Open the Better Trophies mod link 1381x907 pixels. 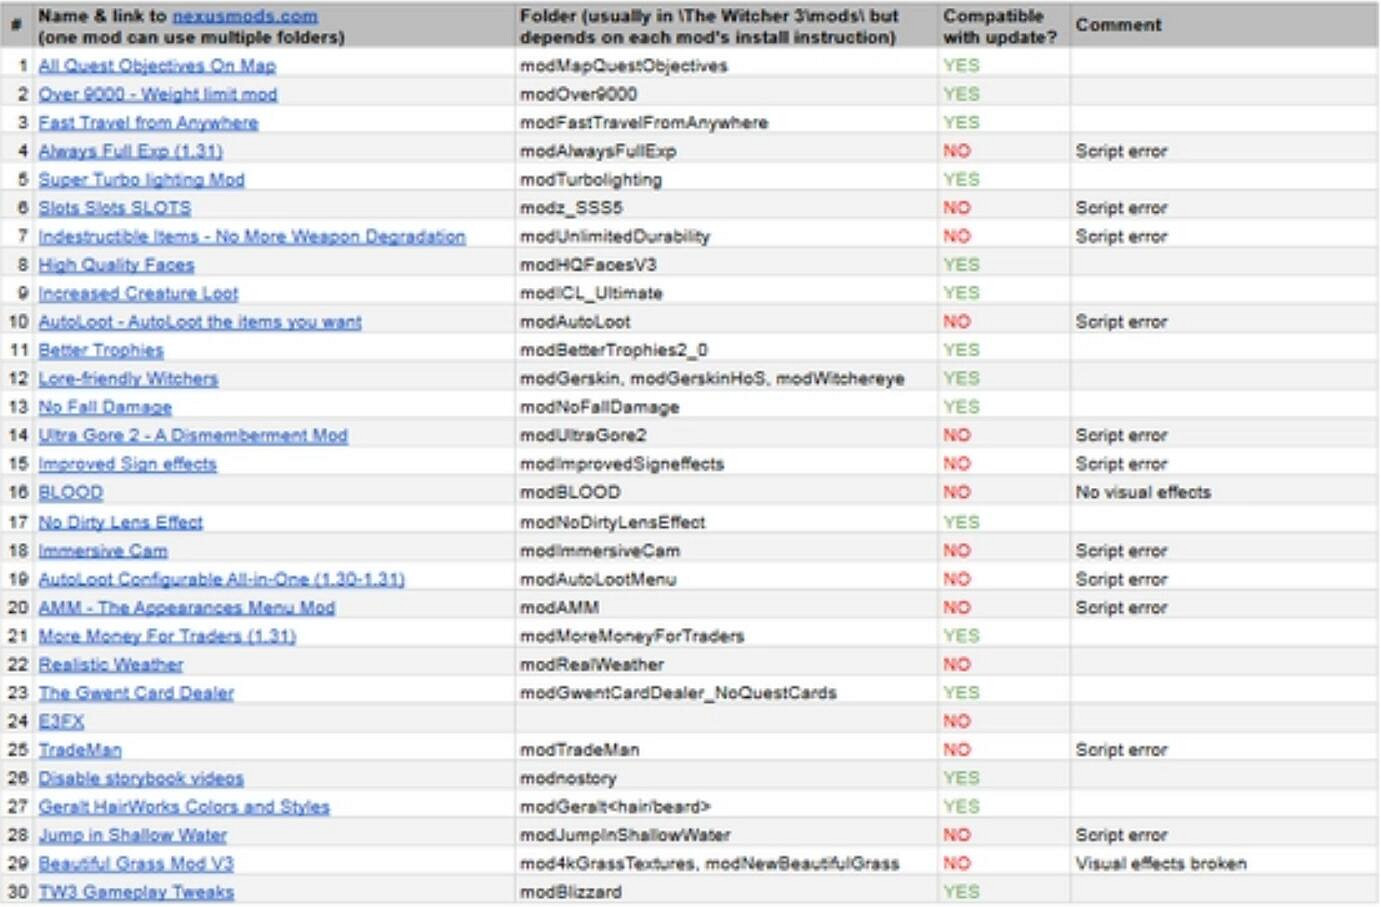tap(100, 351)
